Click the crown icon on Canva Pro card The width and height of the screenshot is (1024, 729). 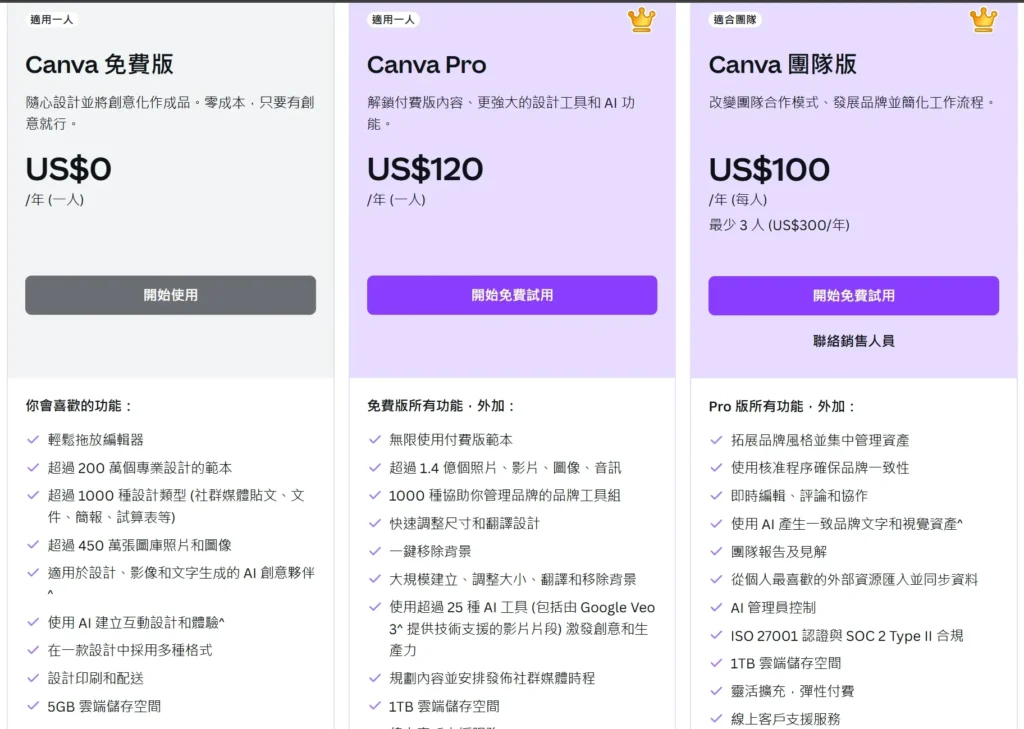coord(641,19)
